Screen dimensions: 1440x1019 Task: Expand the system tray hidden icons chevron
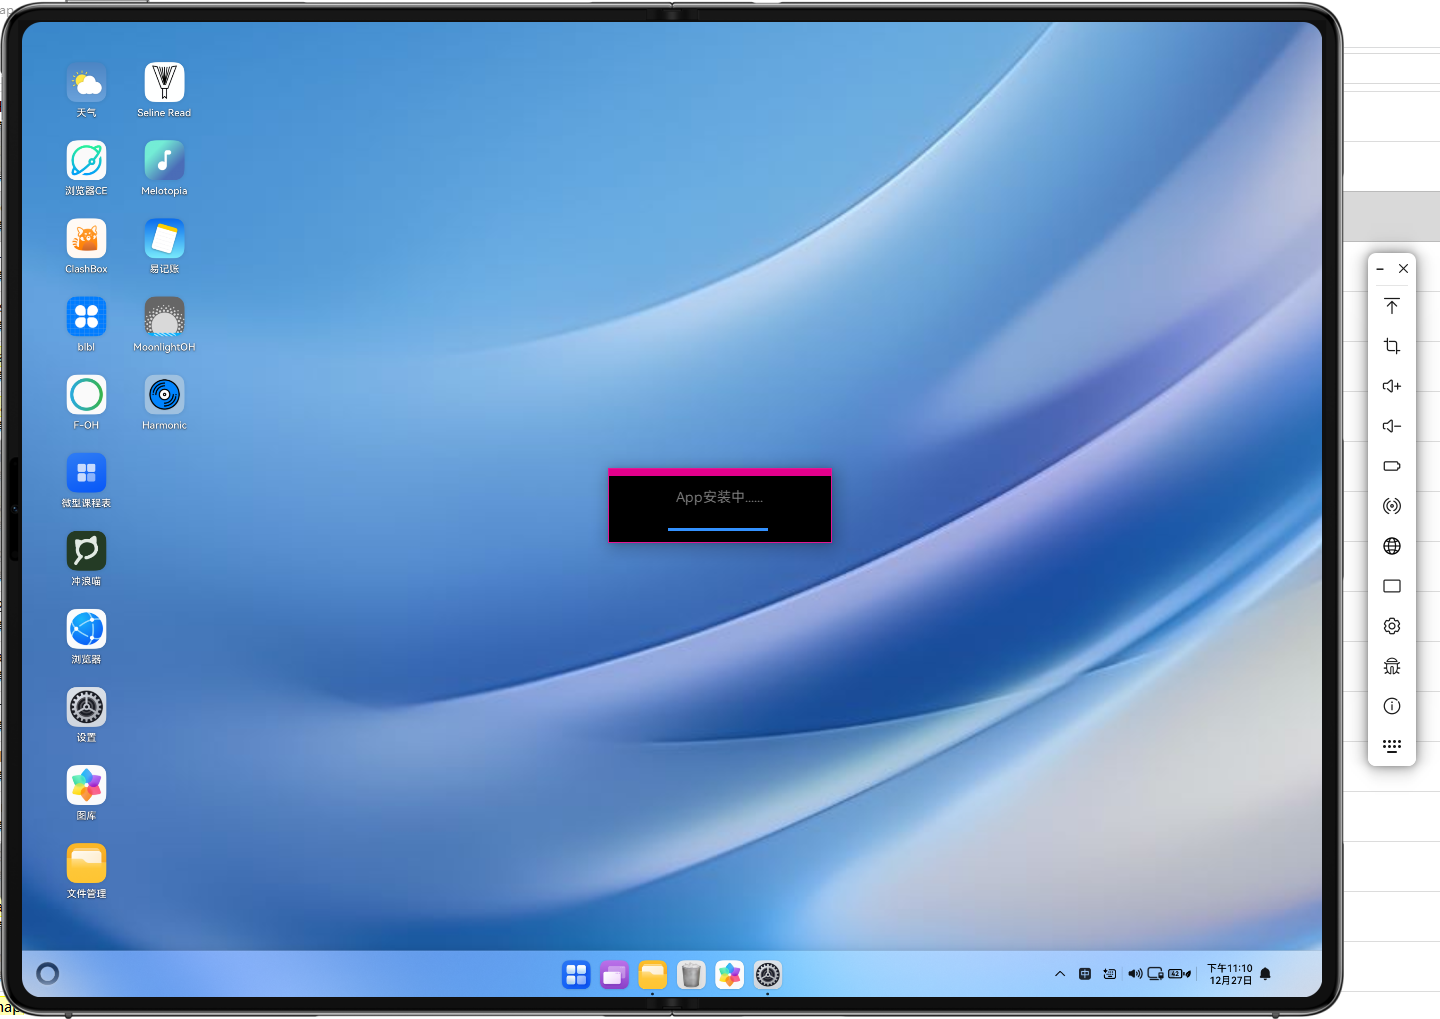(1060, 974)
